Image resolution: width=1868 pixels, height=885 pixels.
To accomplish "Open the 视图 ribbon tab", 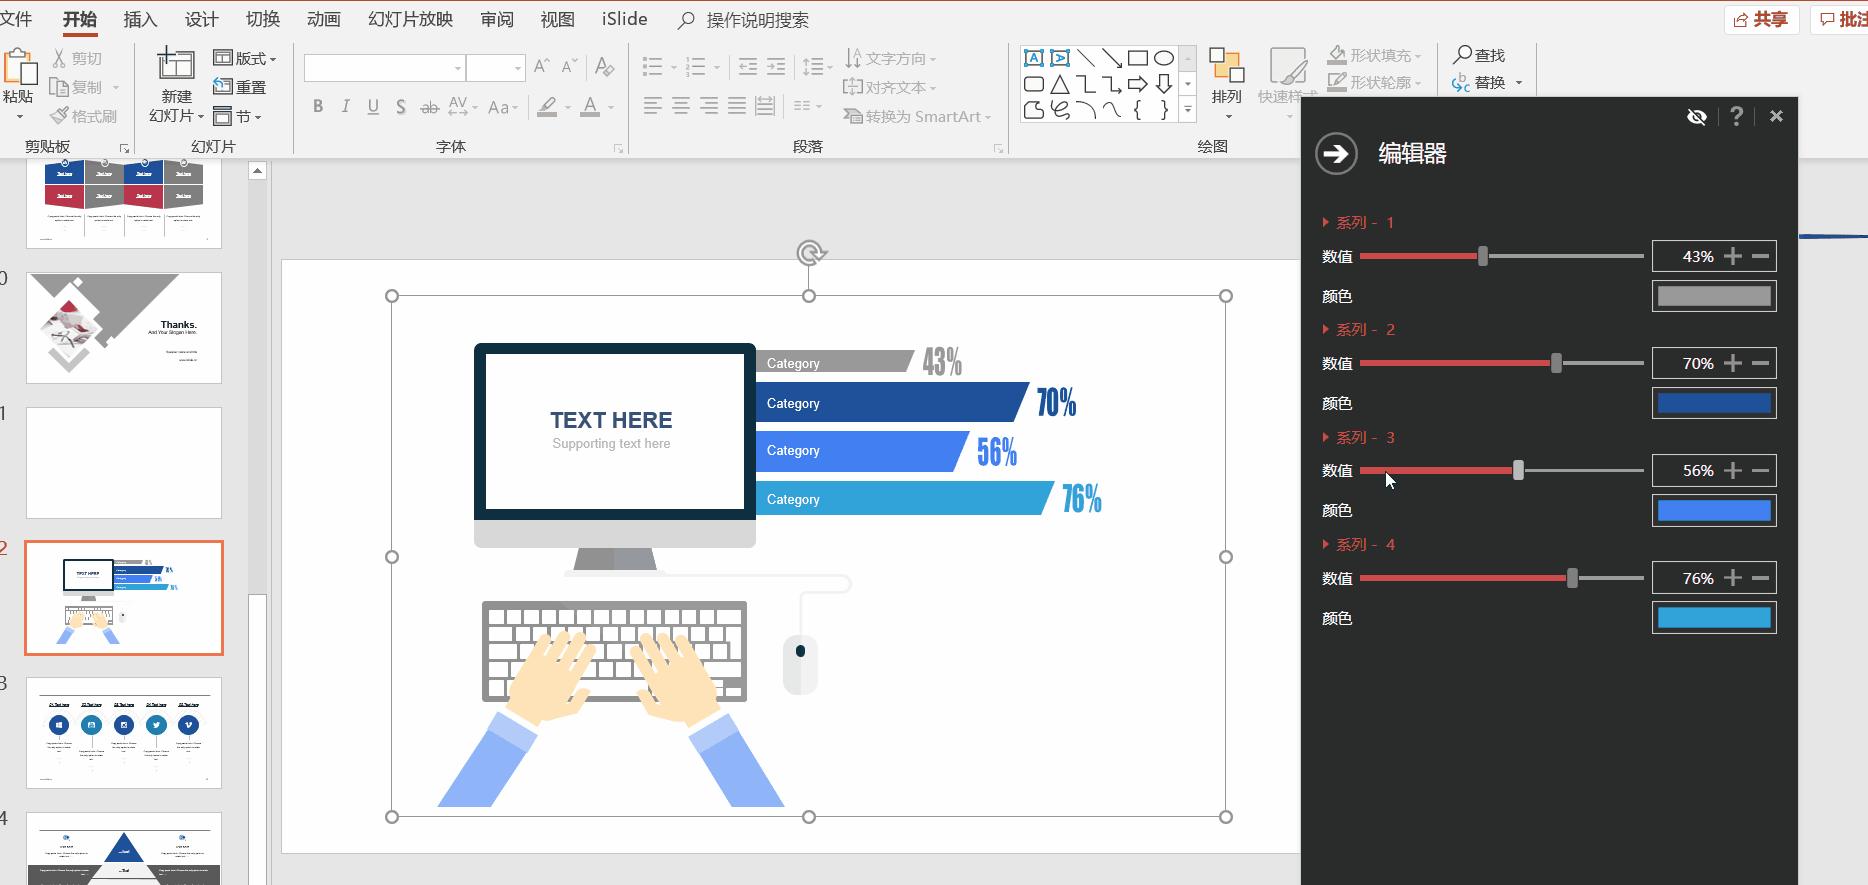I will [x=557, y=20].
